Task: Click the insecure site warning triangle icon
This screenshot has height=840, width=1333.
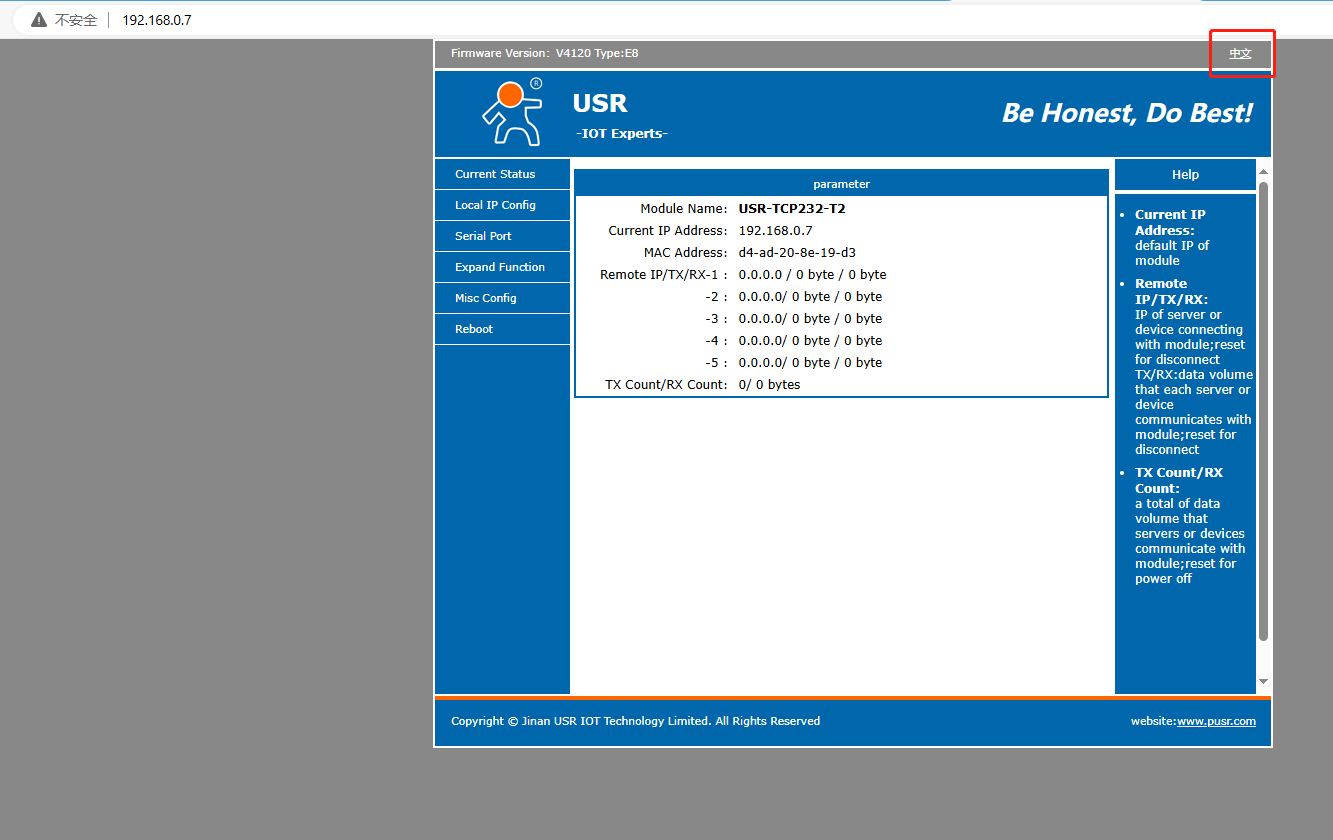Action: tap(39, 20)
